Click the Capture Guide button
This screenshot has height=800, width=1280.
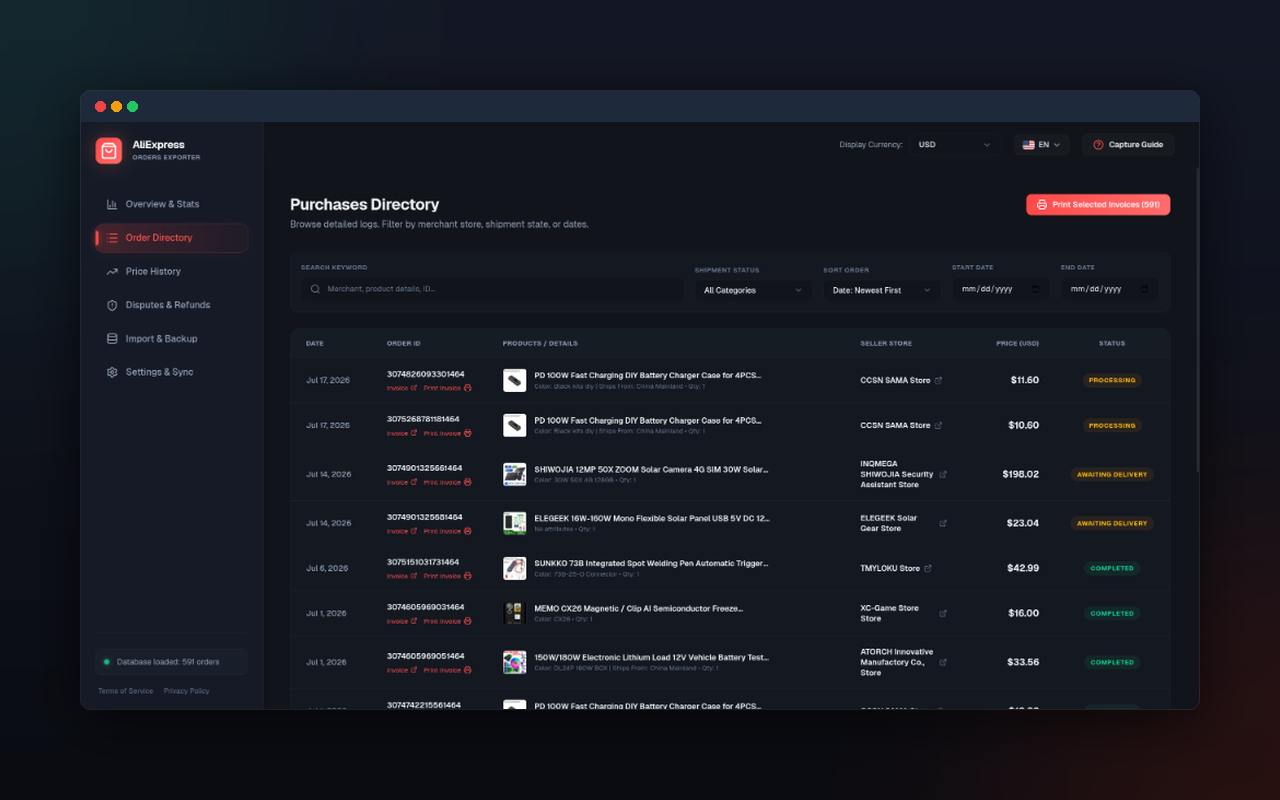coord(1128,145)
